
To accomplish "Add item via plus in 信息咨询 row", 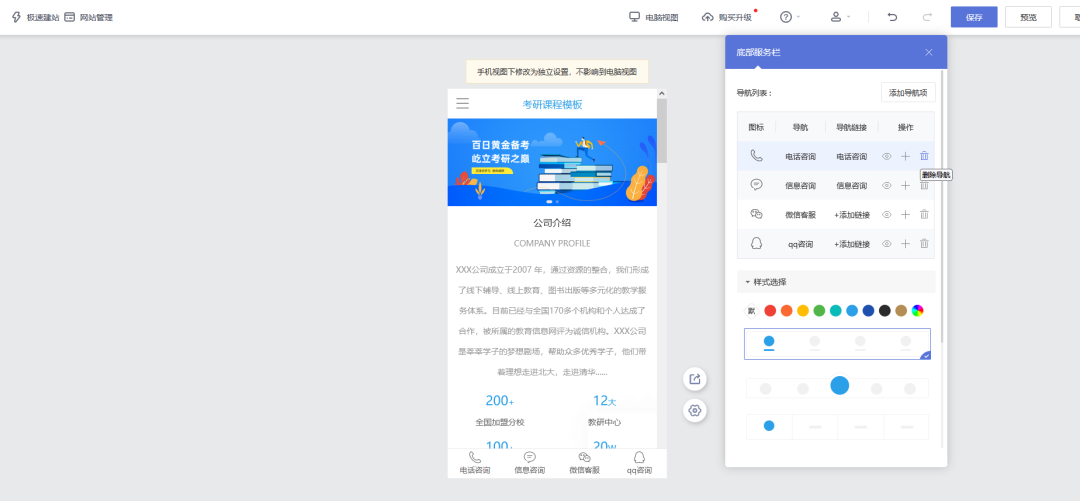I will pyautogui.click(x=905, y=185).
